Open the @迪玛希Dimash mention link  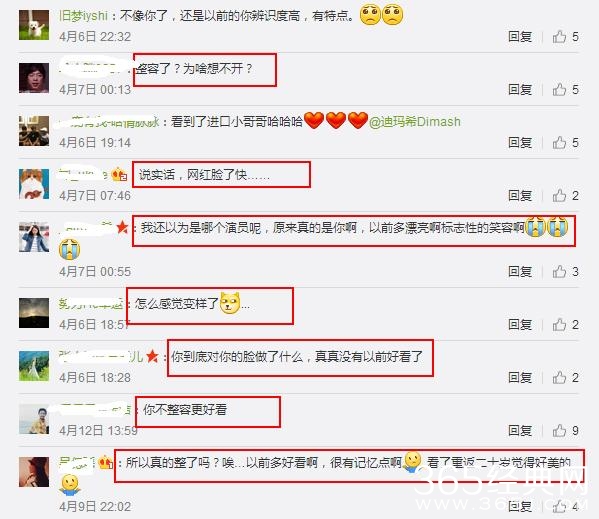pyautogui.click(x=414, y=121)
